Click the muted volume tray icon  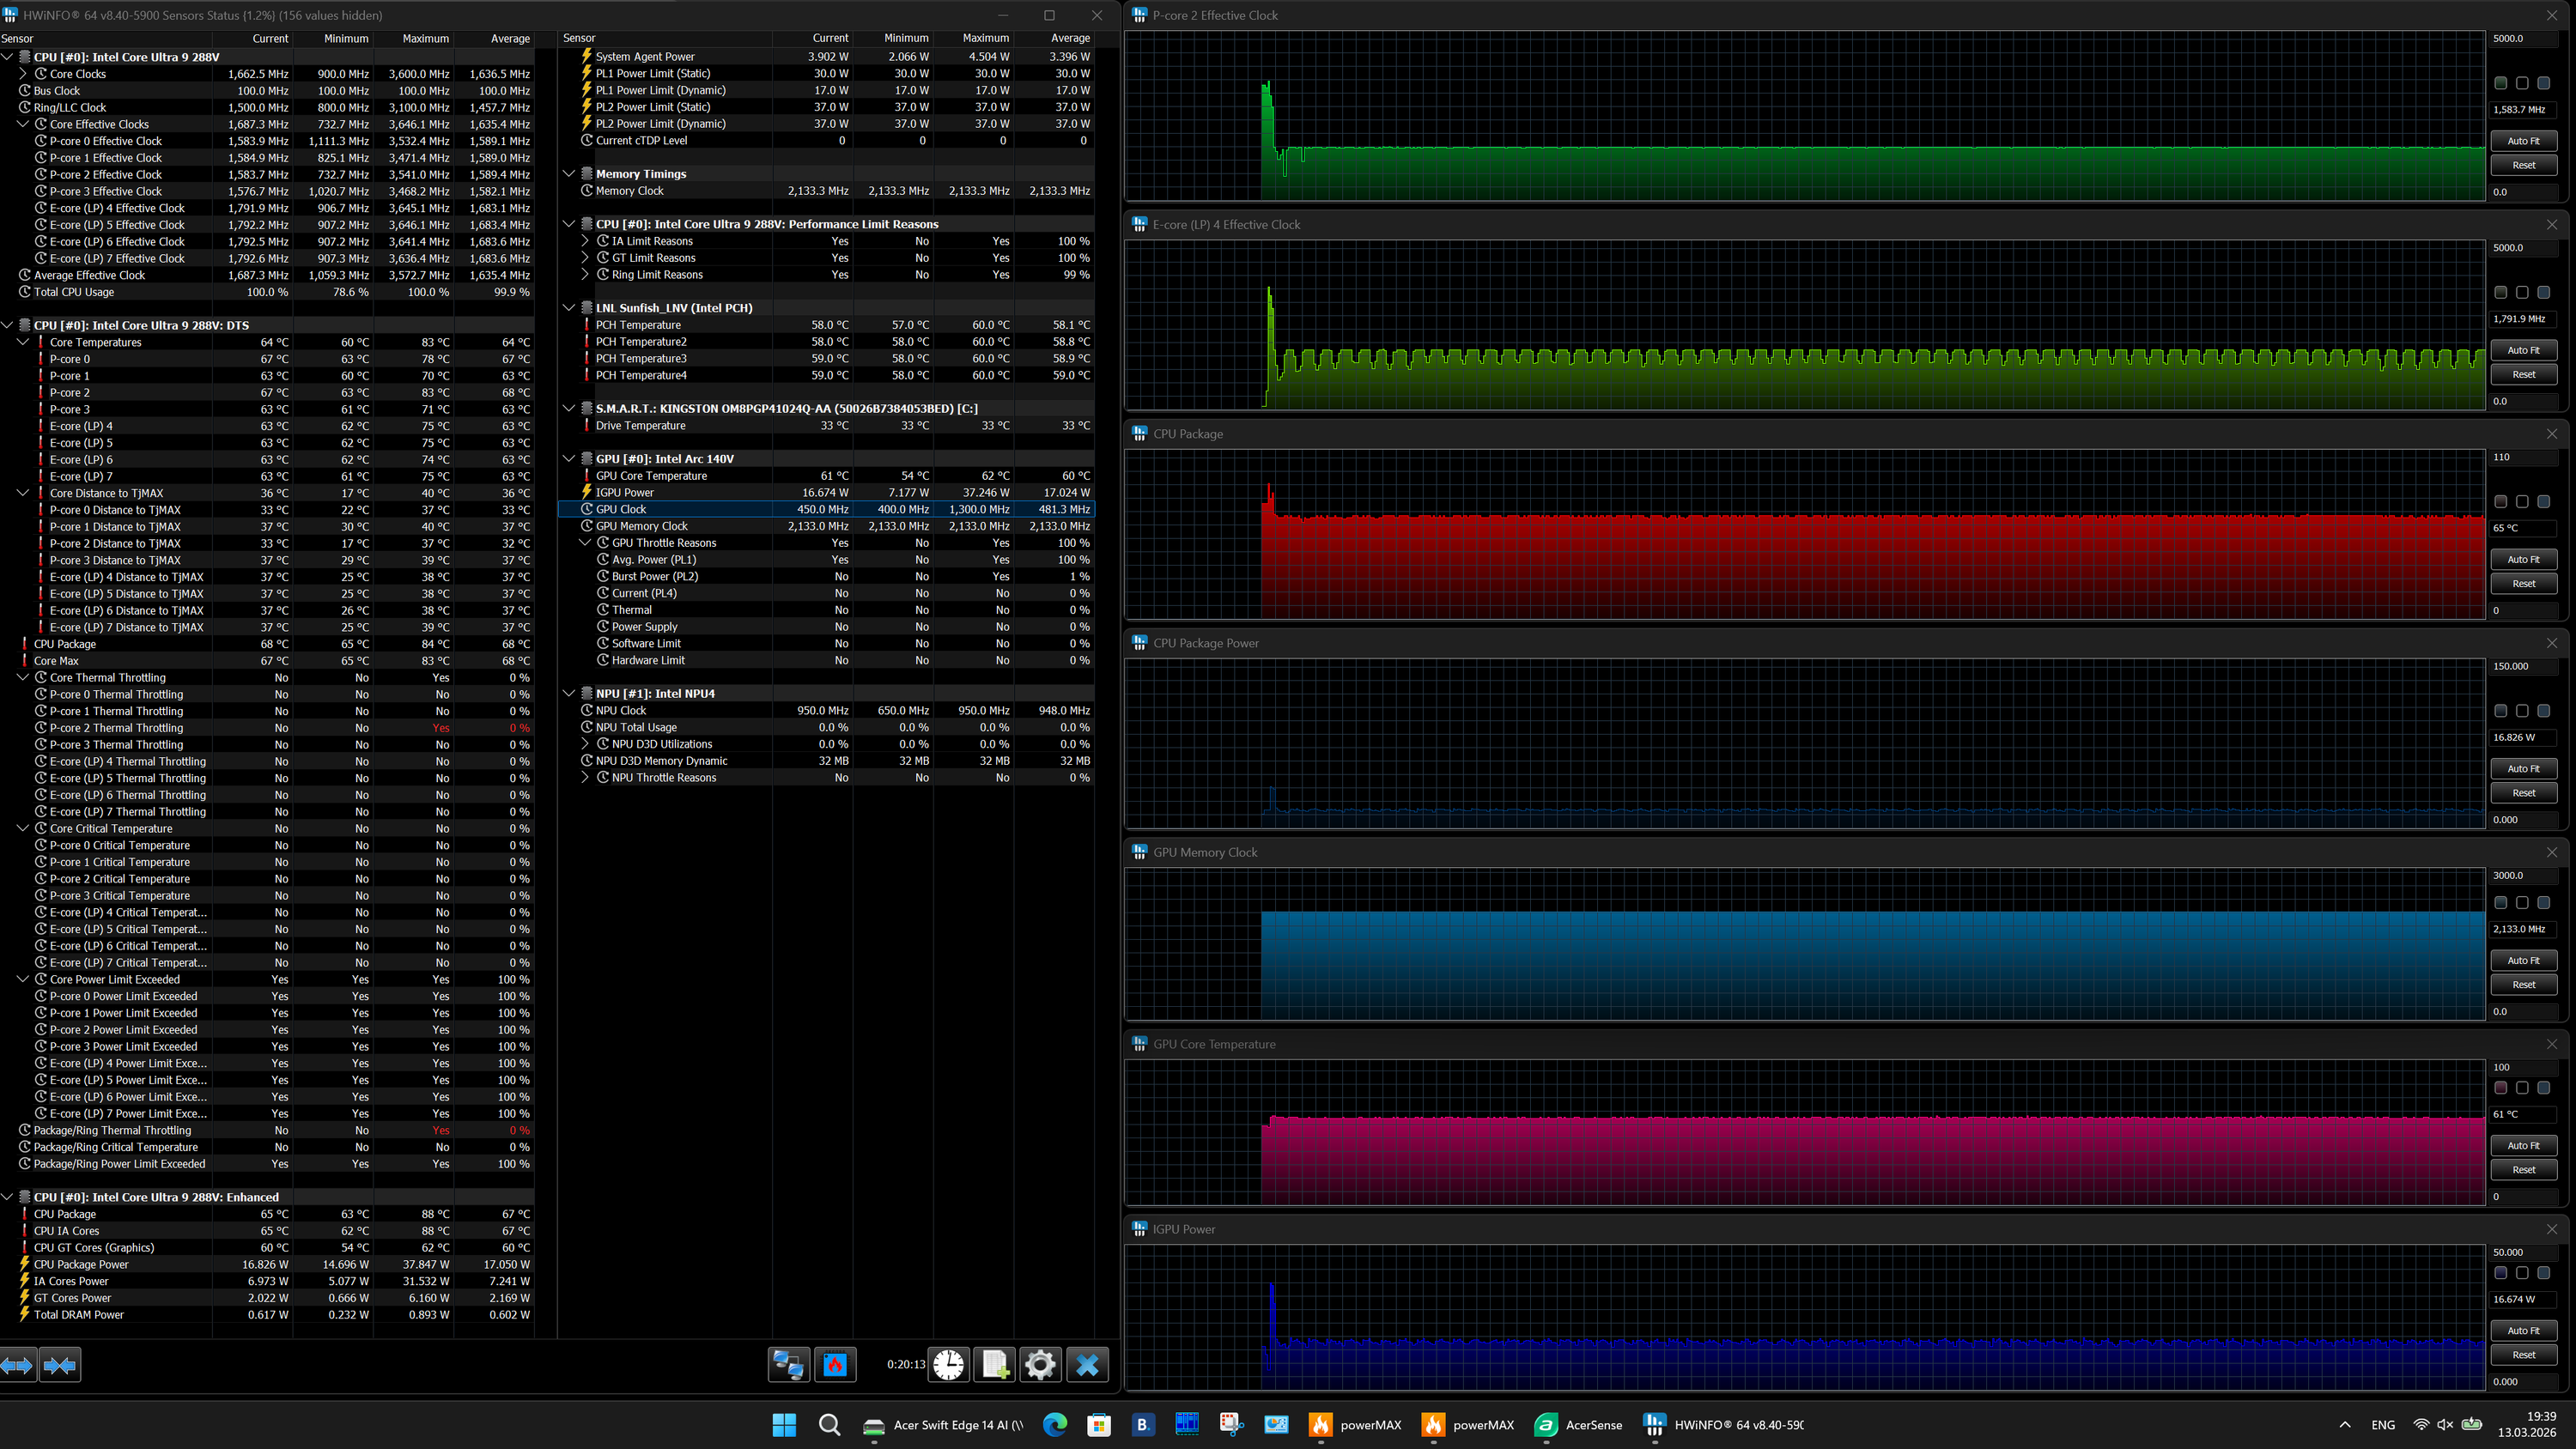tap(2445, 1425)
